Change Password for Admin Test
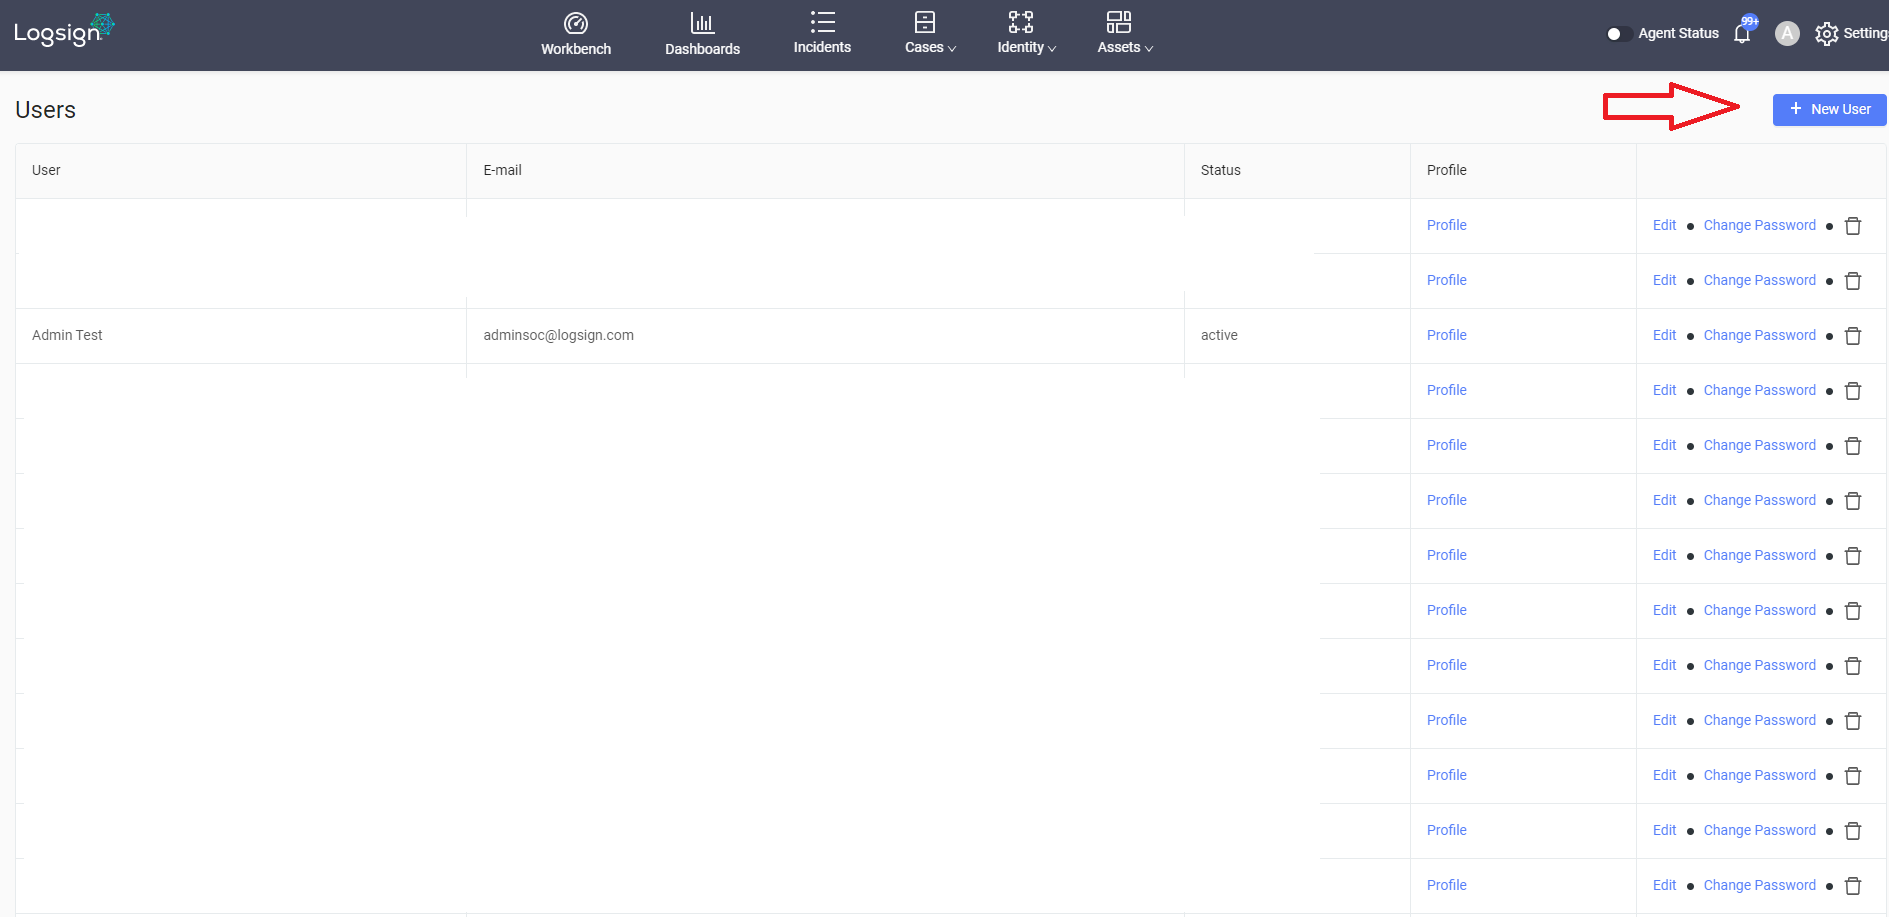This screenshot has height=919, width=1901. [x=1759, y=335]
